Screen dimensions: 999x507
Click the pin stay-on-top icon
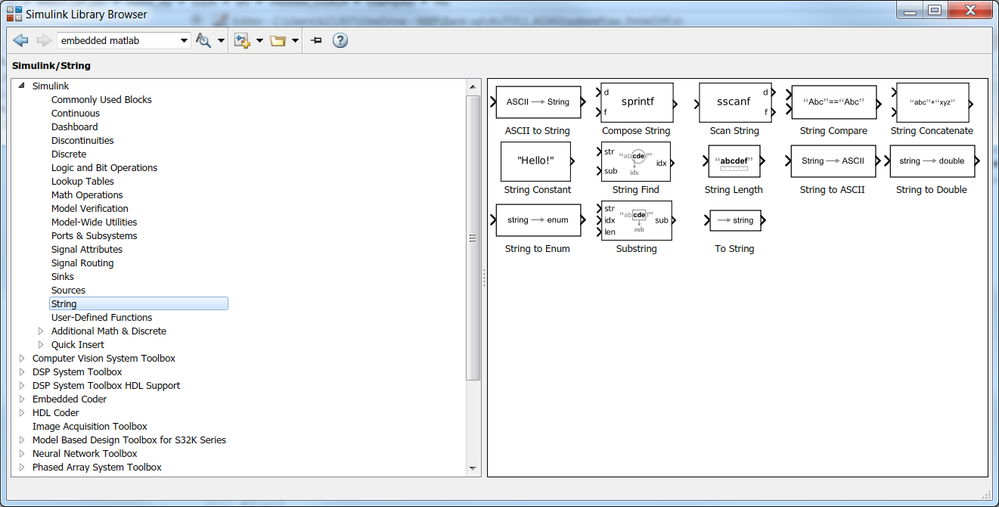point(316,41)
